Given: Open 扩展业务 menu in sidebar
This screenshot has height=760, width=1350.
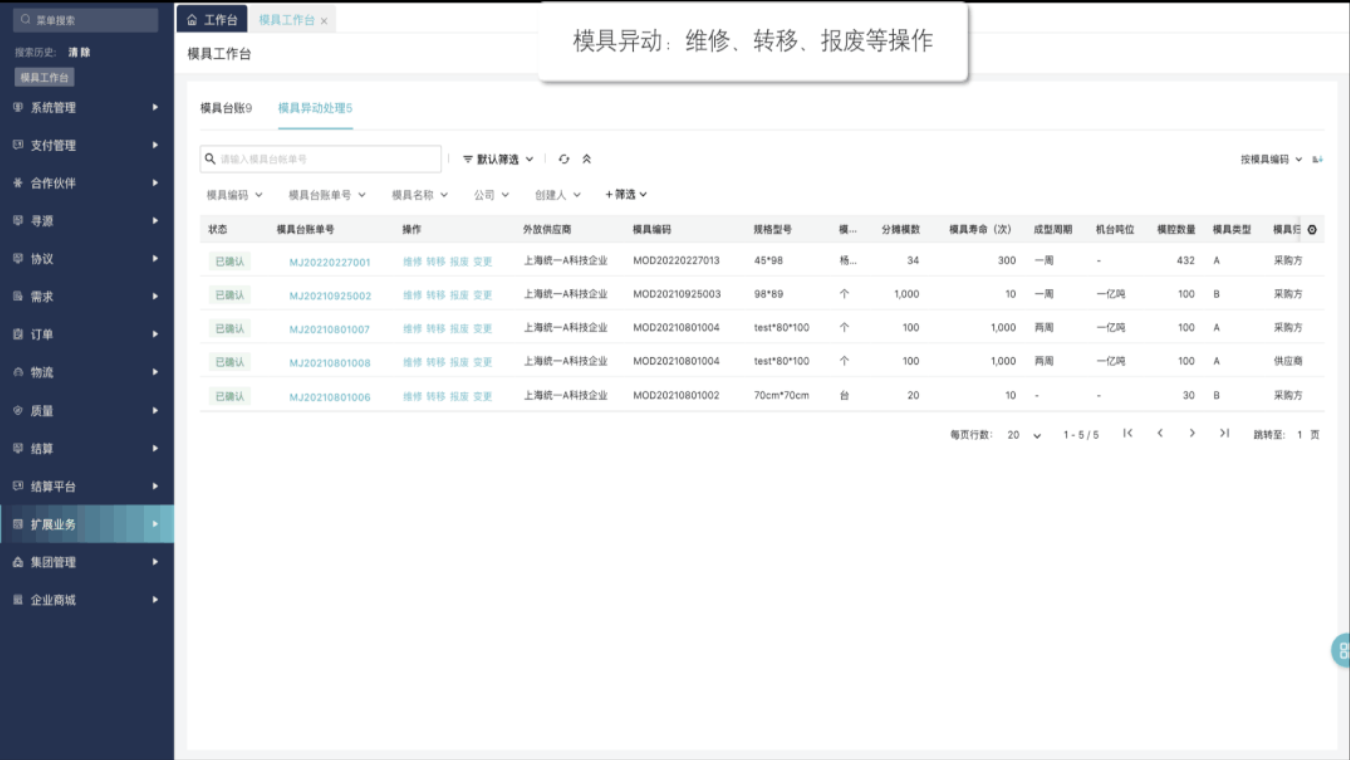Looking at the screenshot, I should coord(87,524).
